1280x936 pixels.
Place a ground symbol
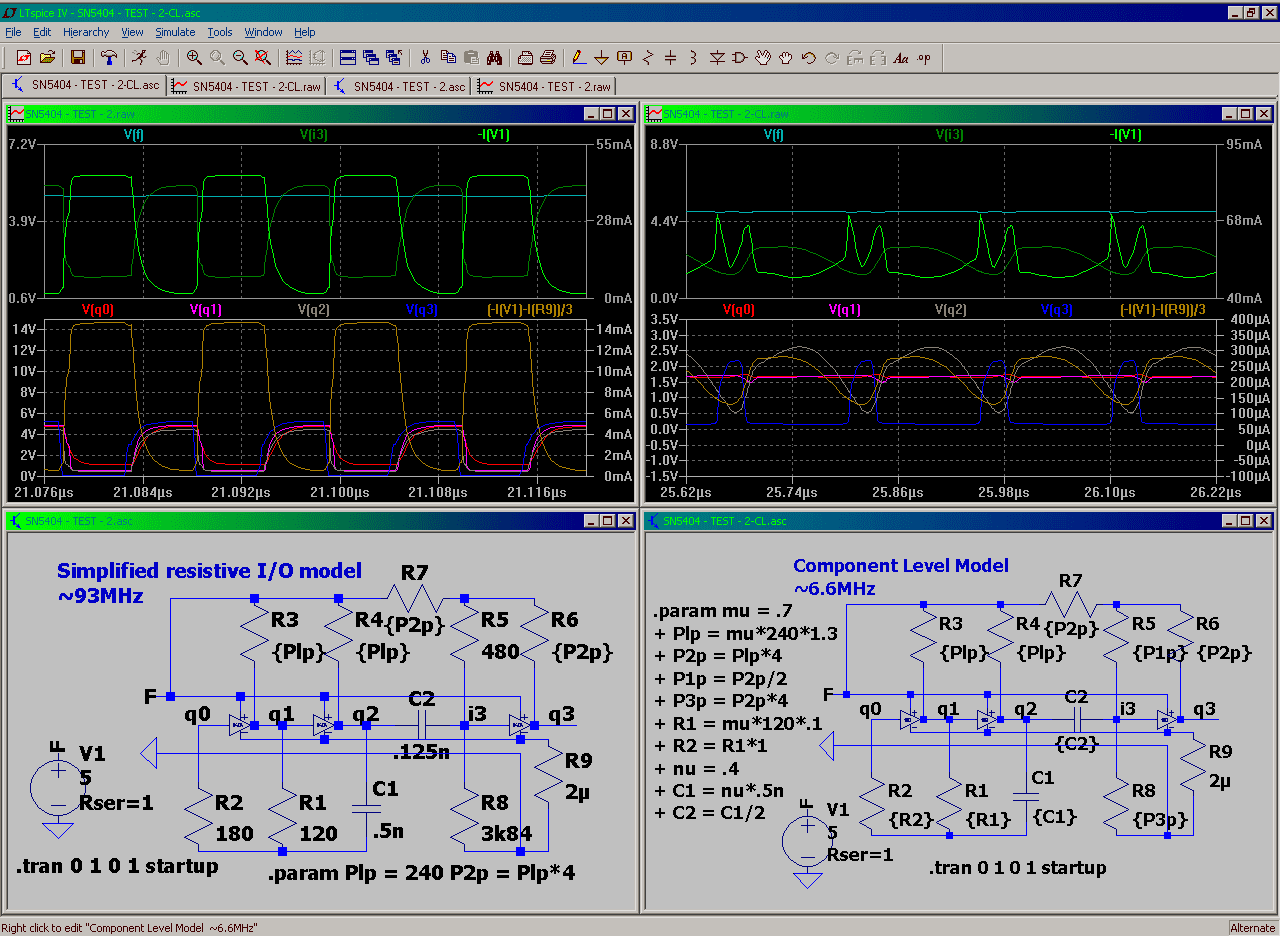(601, 57)
